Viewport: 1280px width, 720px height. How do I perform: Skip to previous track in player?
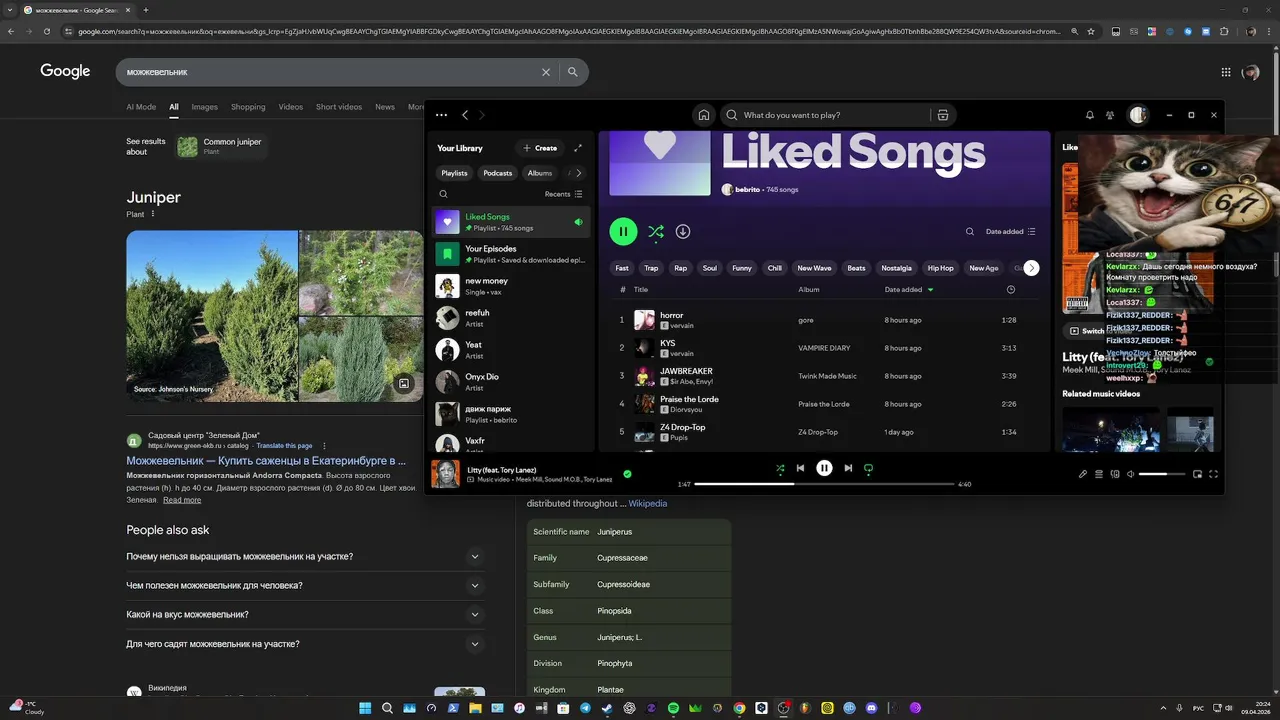point(800,468)
